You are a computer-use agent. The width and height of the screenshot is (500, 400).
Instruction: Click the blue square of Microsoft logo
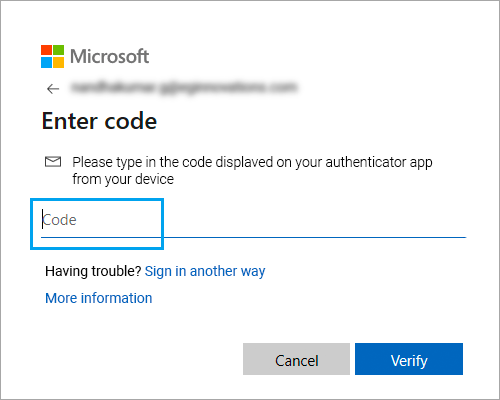[x=46, y=62]
